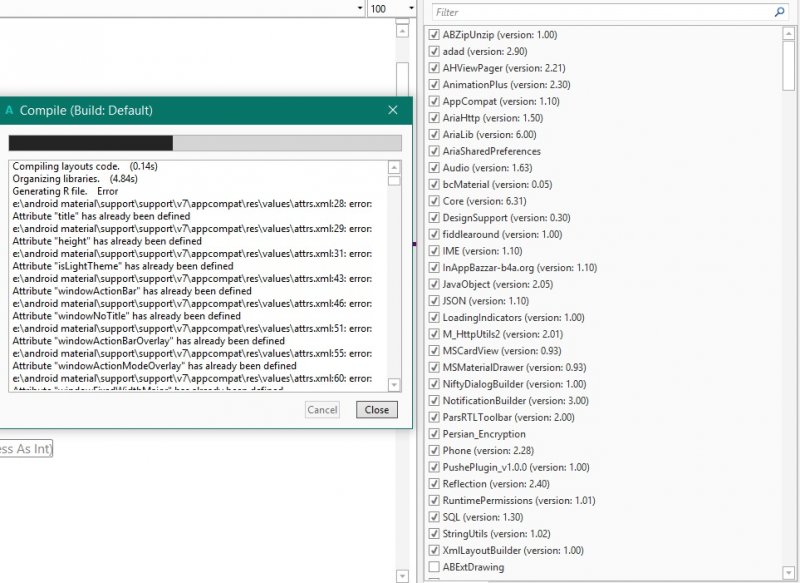The height and width of the screenshot is (583, 800).
Task: Click the Cancel button in the Compile dialog
Action: pos(322,410)
